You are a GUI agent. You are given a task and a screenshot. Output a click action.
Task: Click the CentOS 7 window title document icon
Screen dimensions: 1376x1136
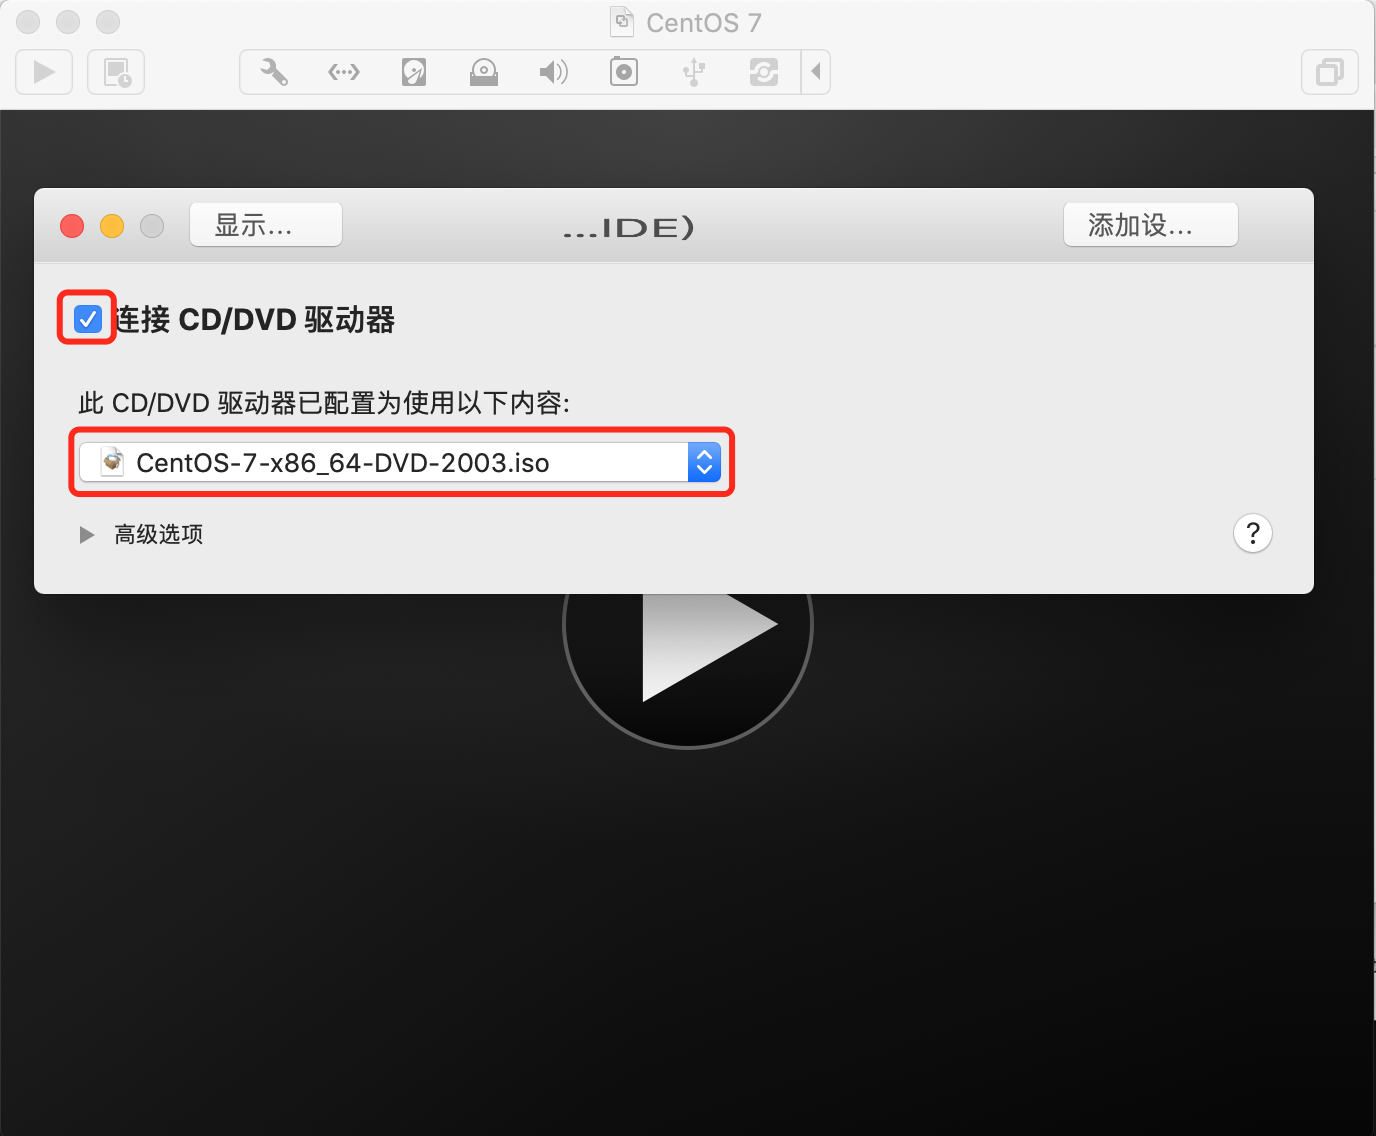click(x=623, y=22)
